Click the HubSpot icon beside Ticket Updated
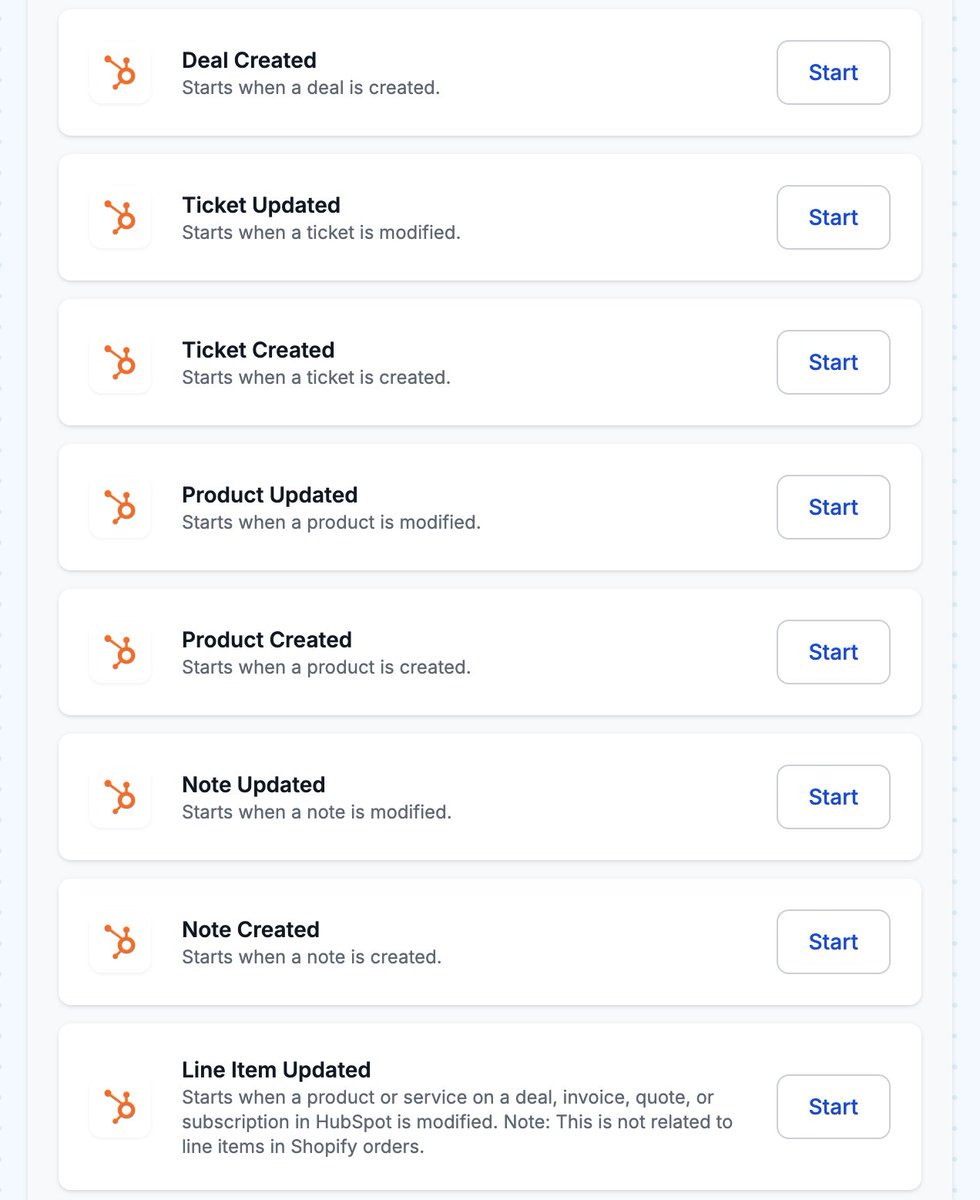 (x=120, y=217)
